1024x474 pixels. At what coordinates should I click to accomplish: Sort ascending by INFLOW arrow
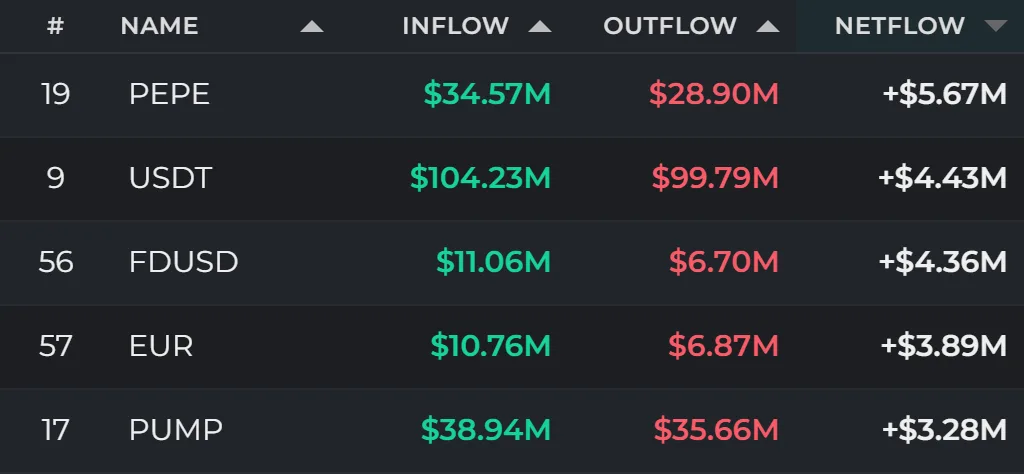pos(540,26)
